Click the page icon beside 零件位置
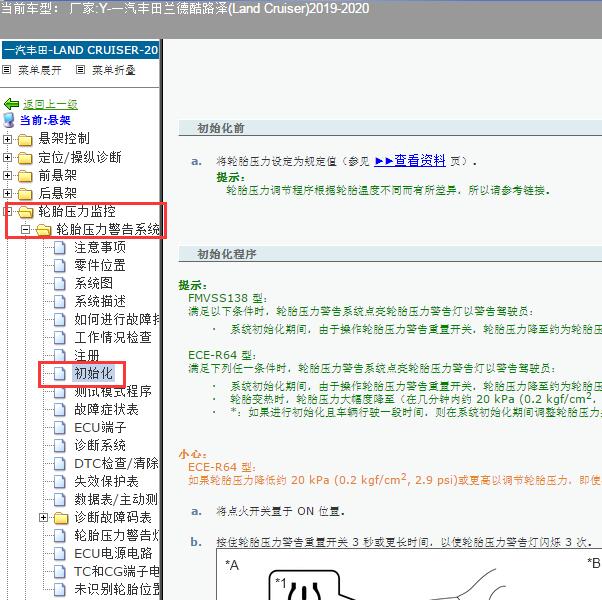Viewport: 602px width, 600px height. pyautogui.click(x=60, y=266)
